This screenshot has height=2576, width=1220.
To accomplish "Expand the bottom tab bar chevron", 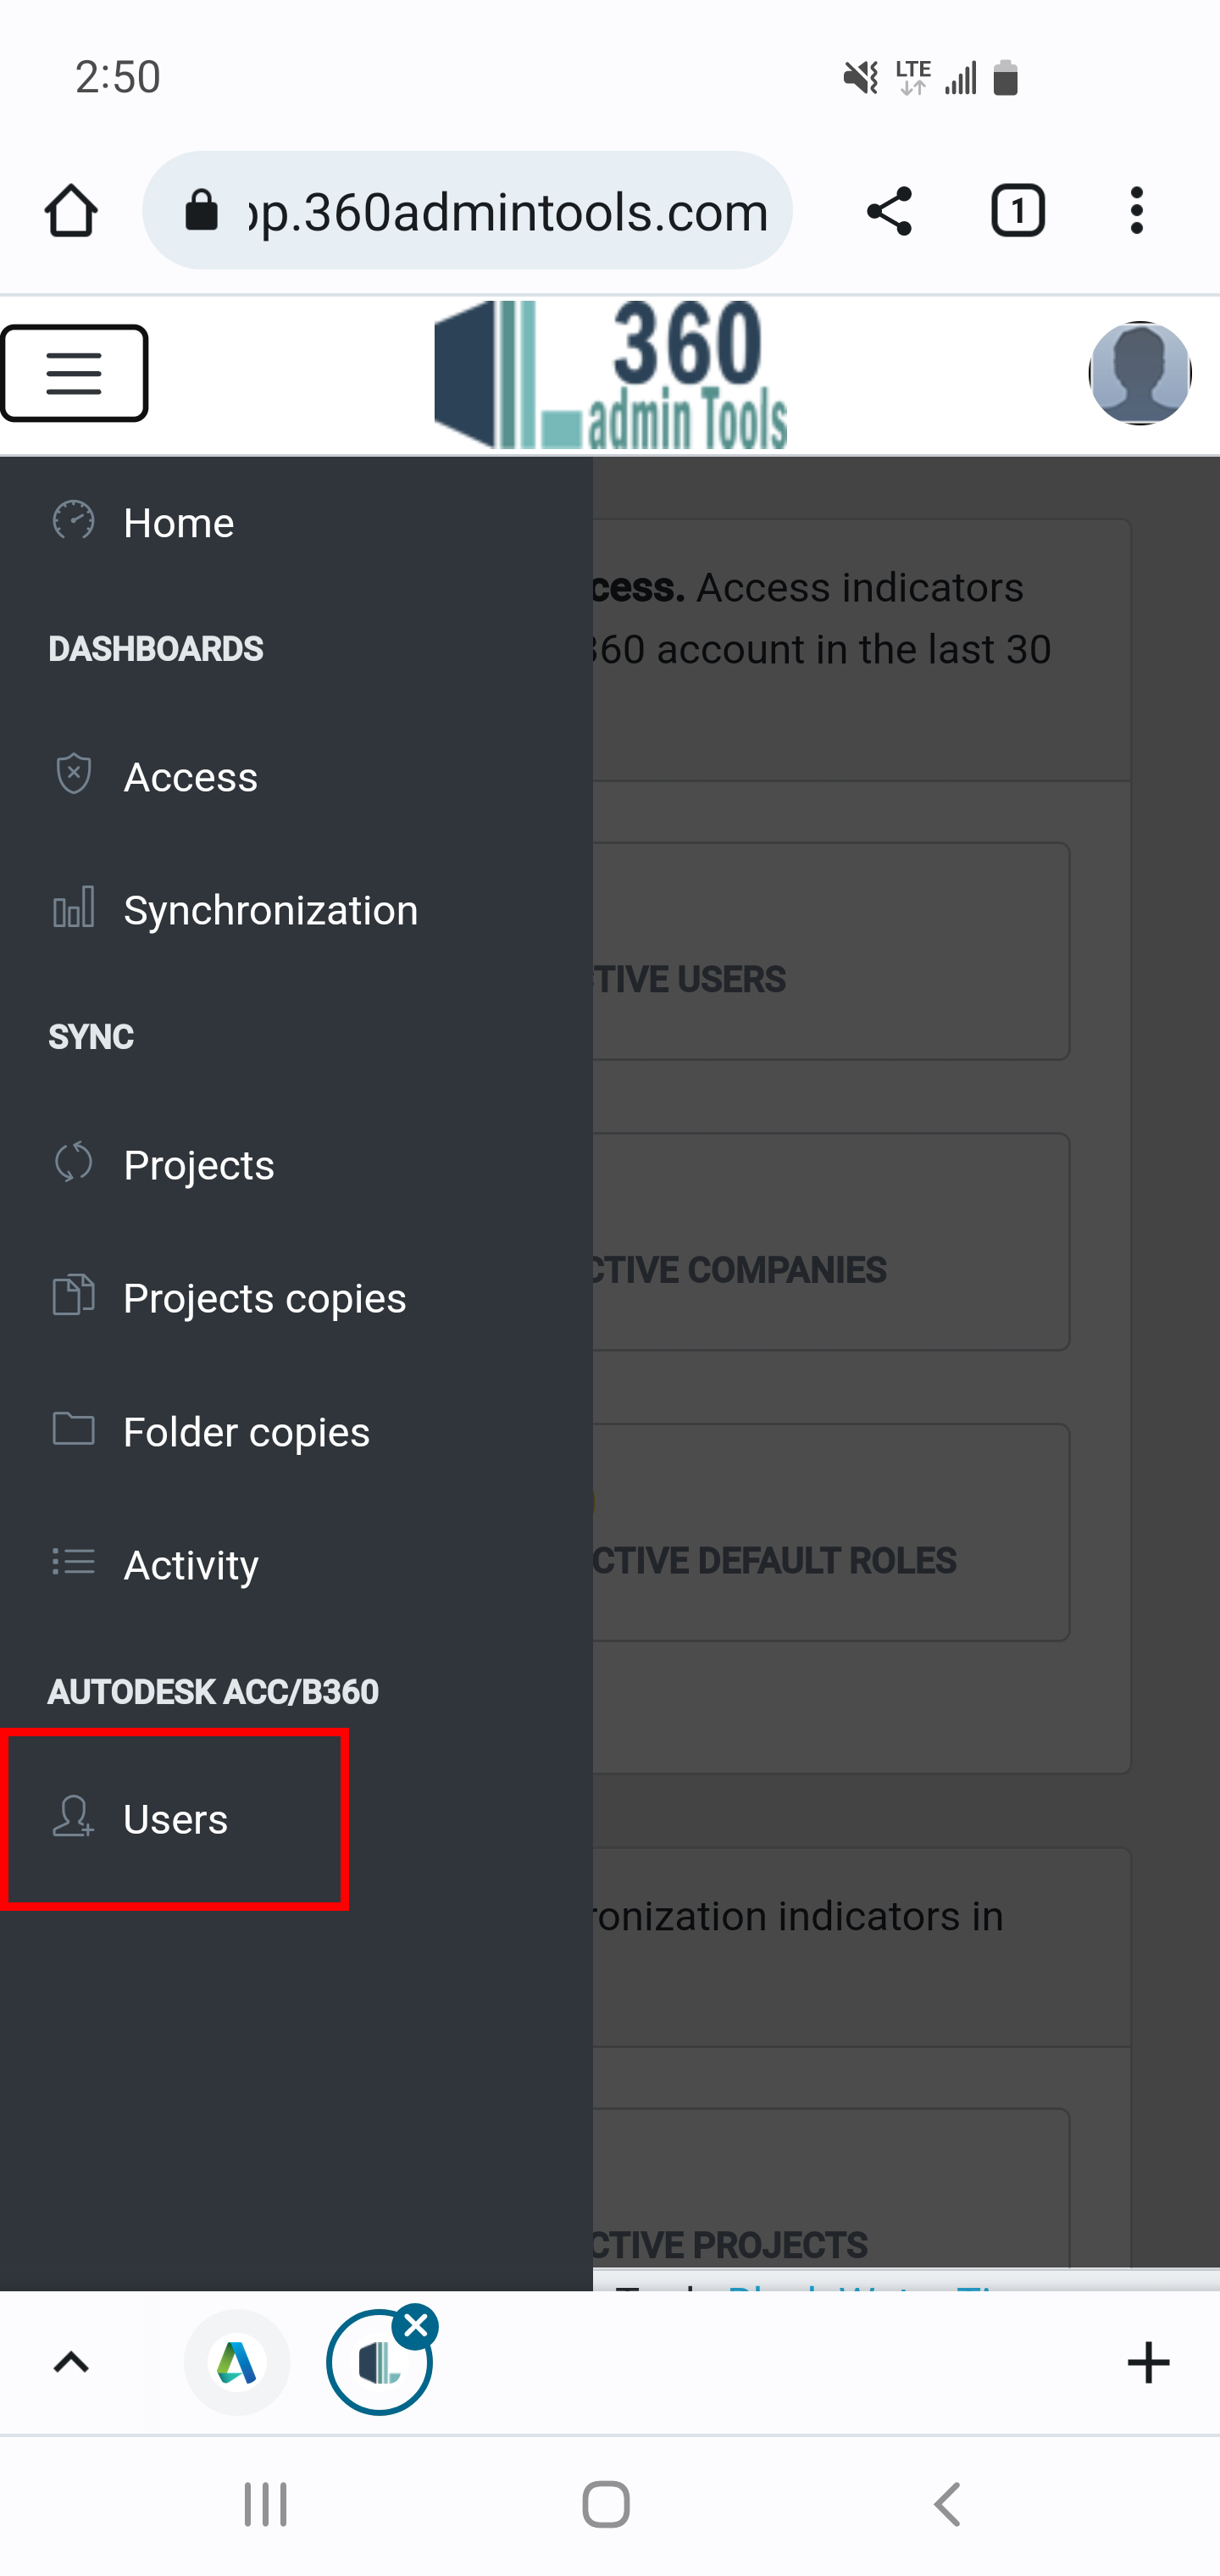I will (71, 2362).
